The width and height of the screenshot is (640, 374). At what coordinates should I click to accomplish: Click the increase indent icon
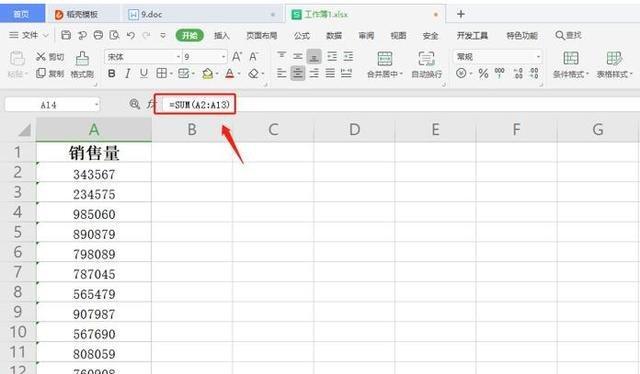pos(348,56)
